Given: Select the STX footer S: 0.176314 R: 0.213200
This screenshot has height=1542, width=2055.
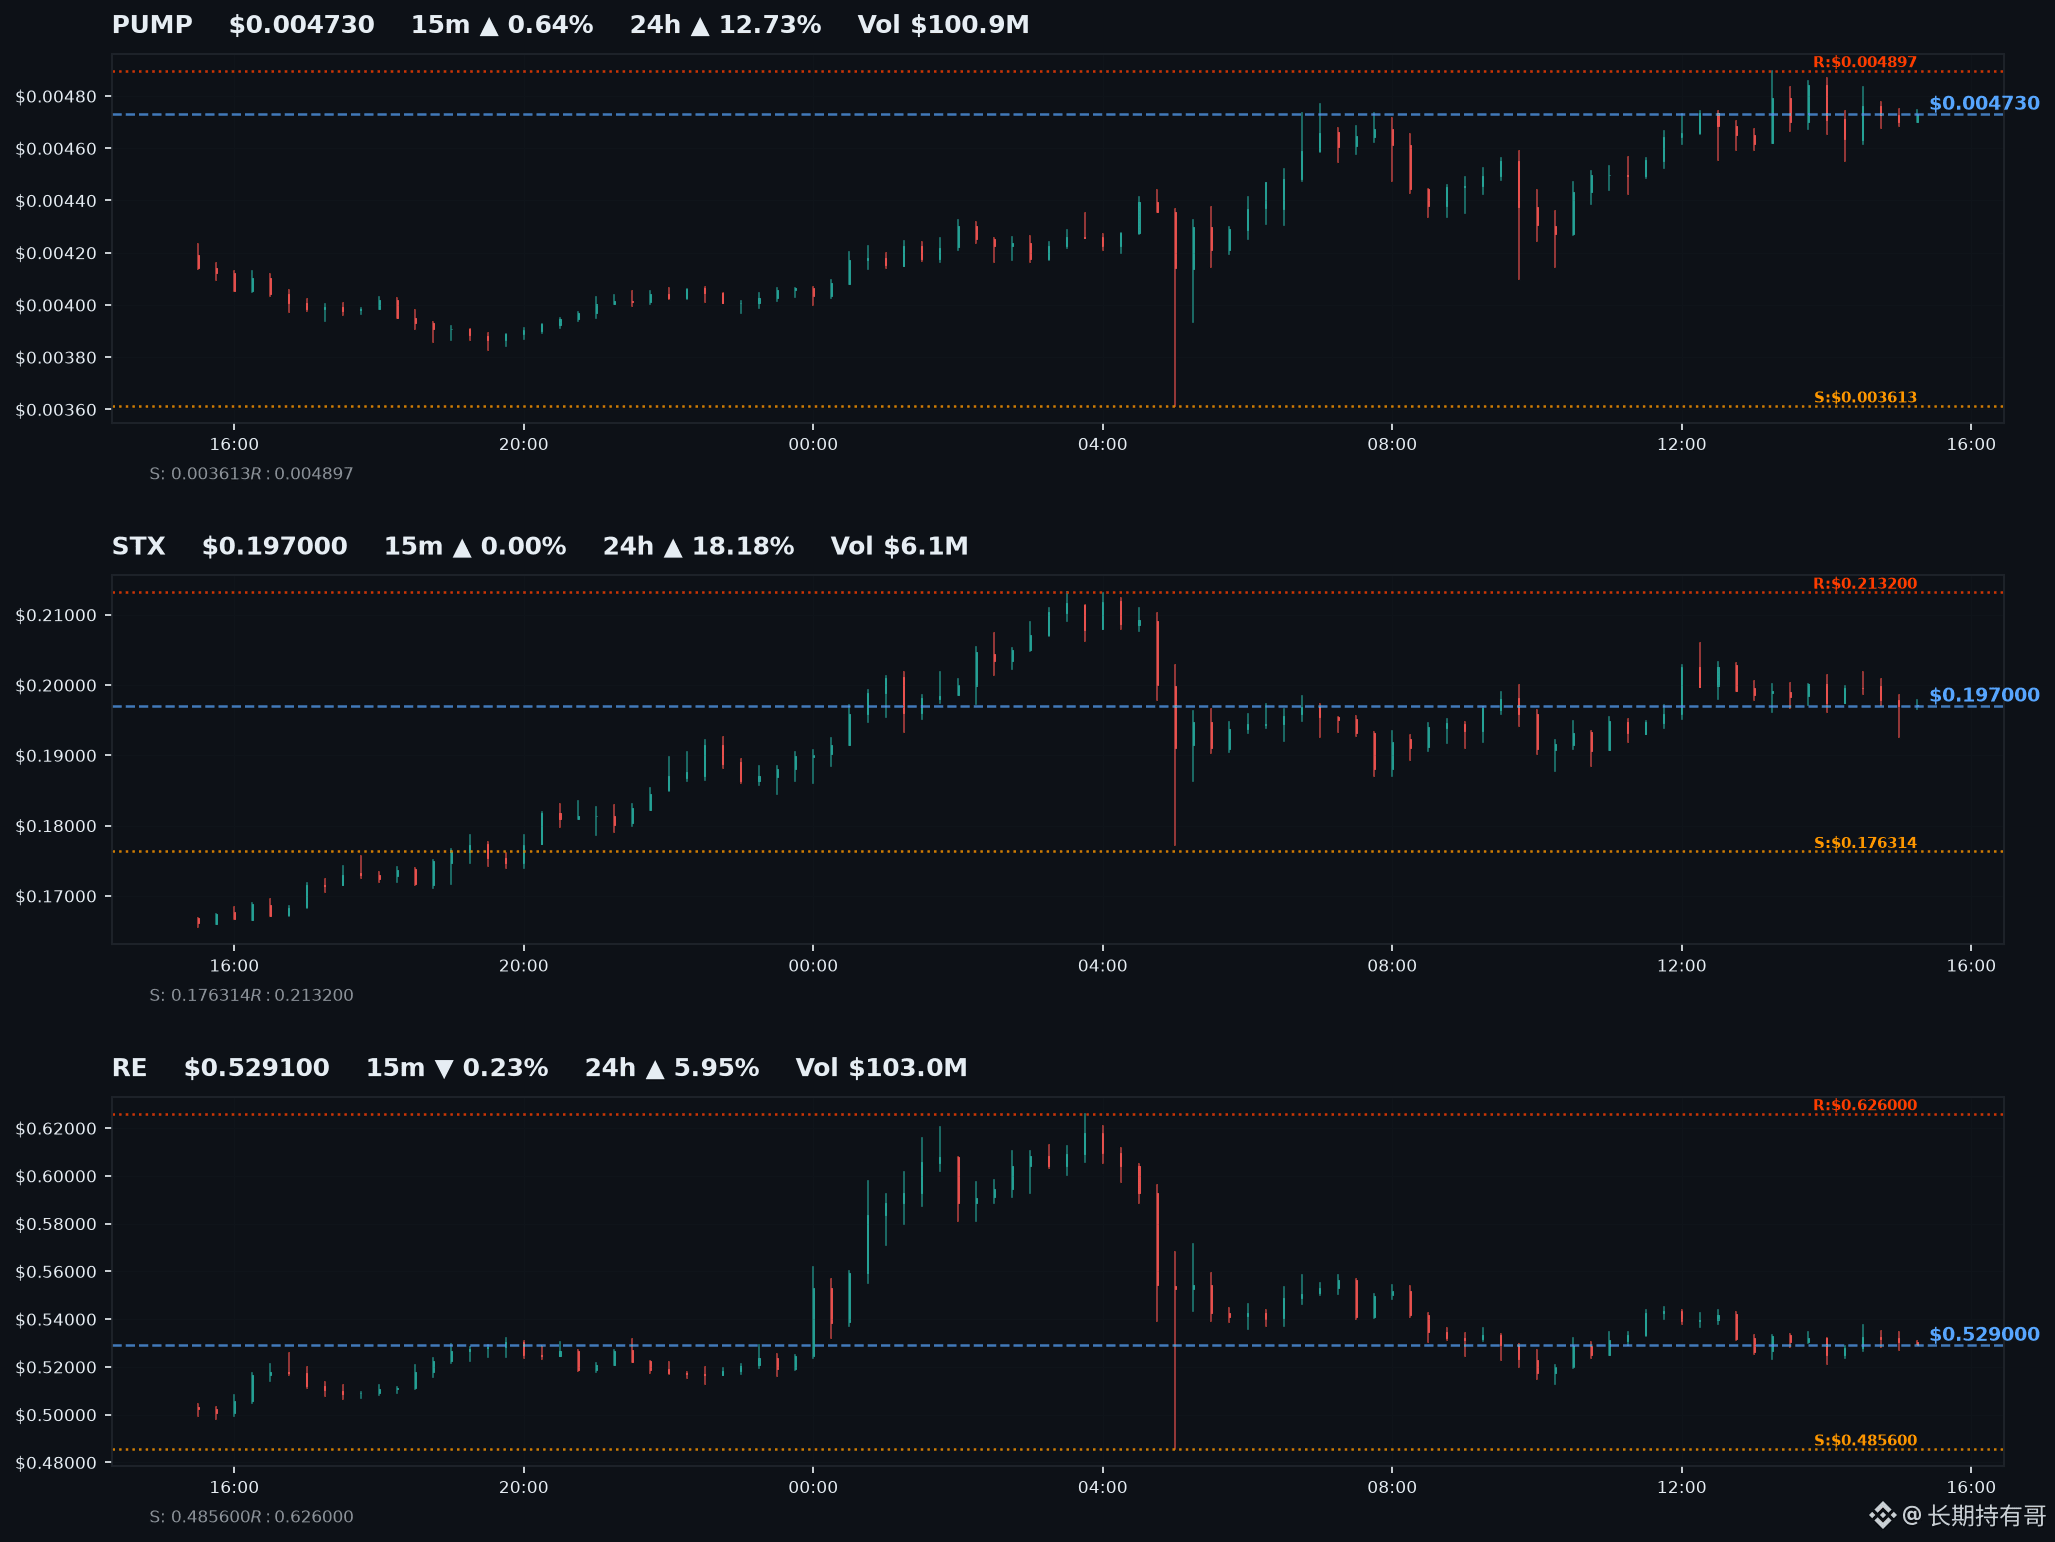Looking at the screenshot, I should click(251, 995).
